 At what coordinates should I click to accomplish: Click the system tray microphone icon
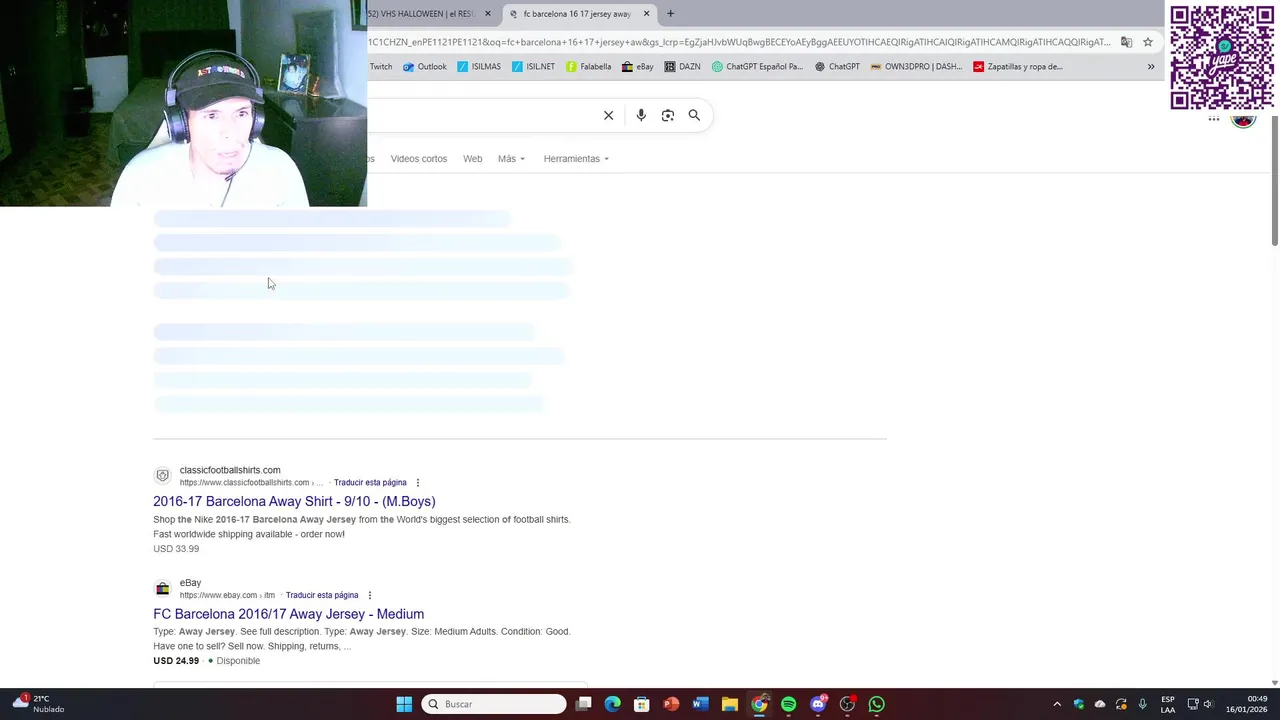[1142, 704]
